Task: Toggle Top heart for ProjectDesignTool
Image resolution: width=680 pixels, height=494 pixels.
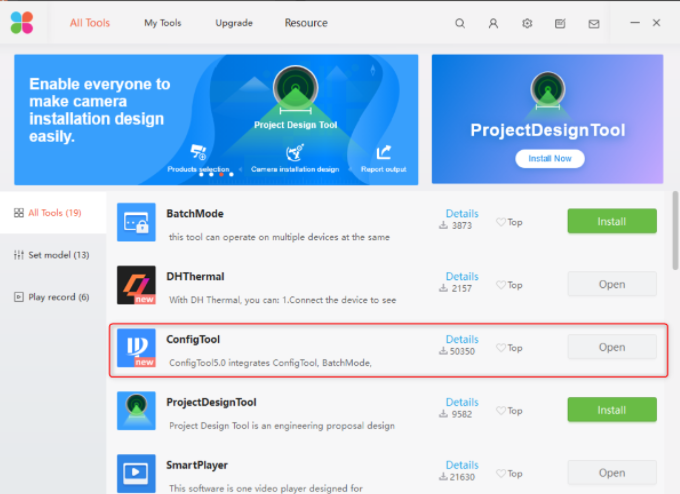Action: pos(509,411)
